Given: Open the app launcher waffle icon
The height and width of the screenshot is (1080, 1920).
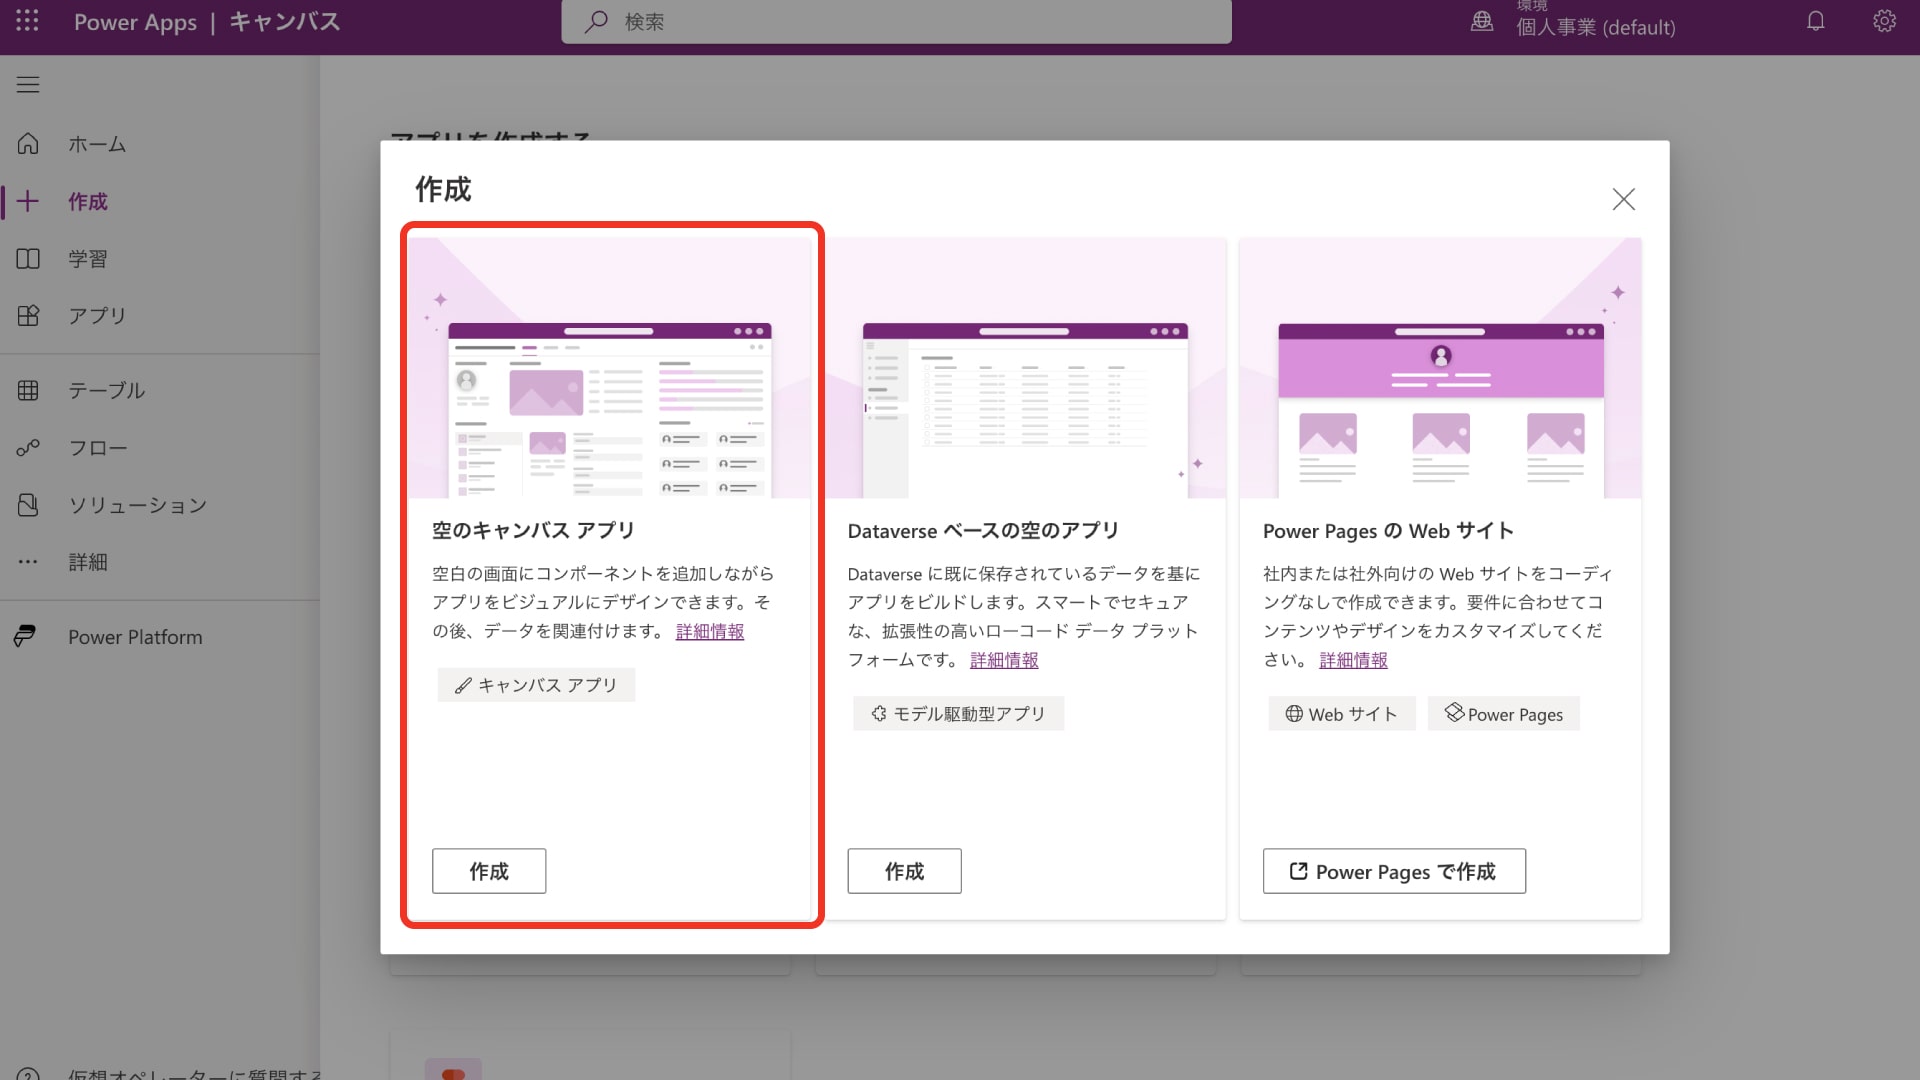Looking at the screenshot, I should click(27, 21).
